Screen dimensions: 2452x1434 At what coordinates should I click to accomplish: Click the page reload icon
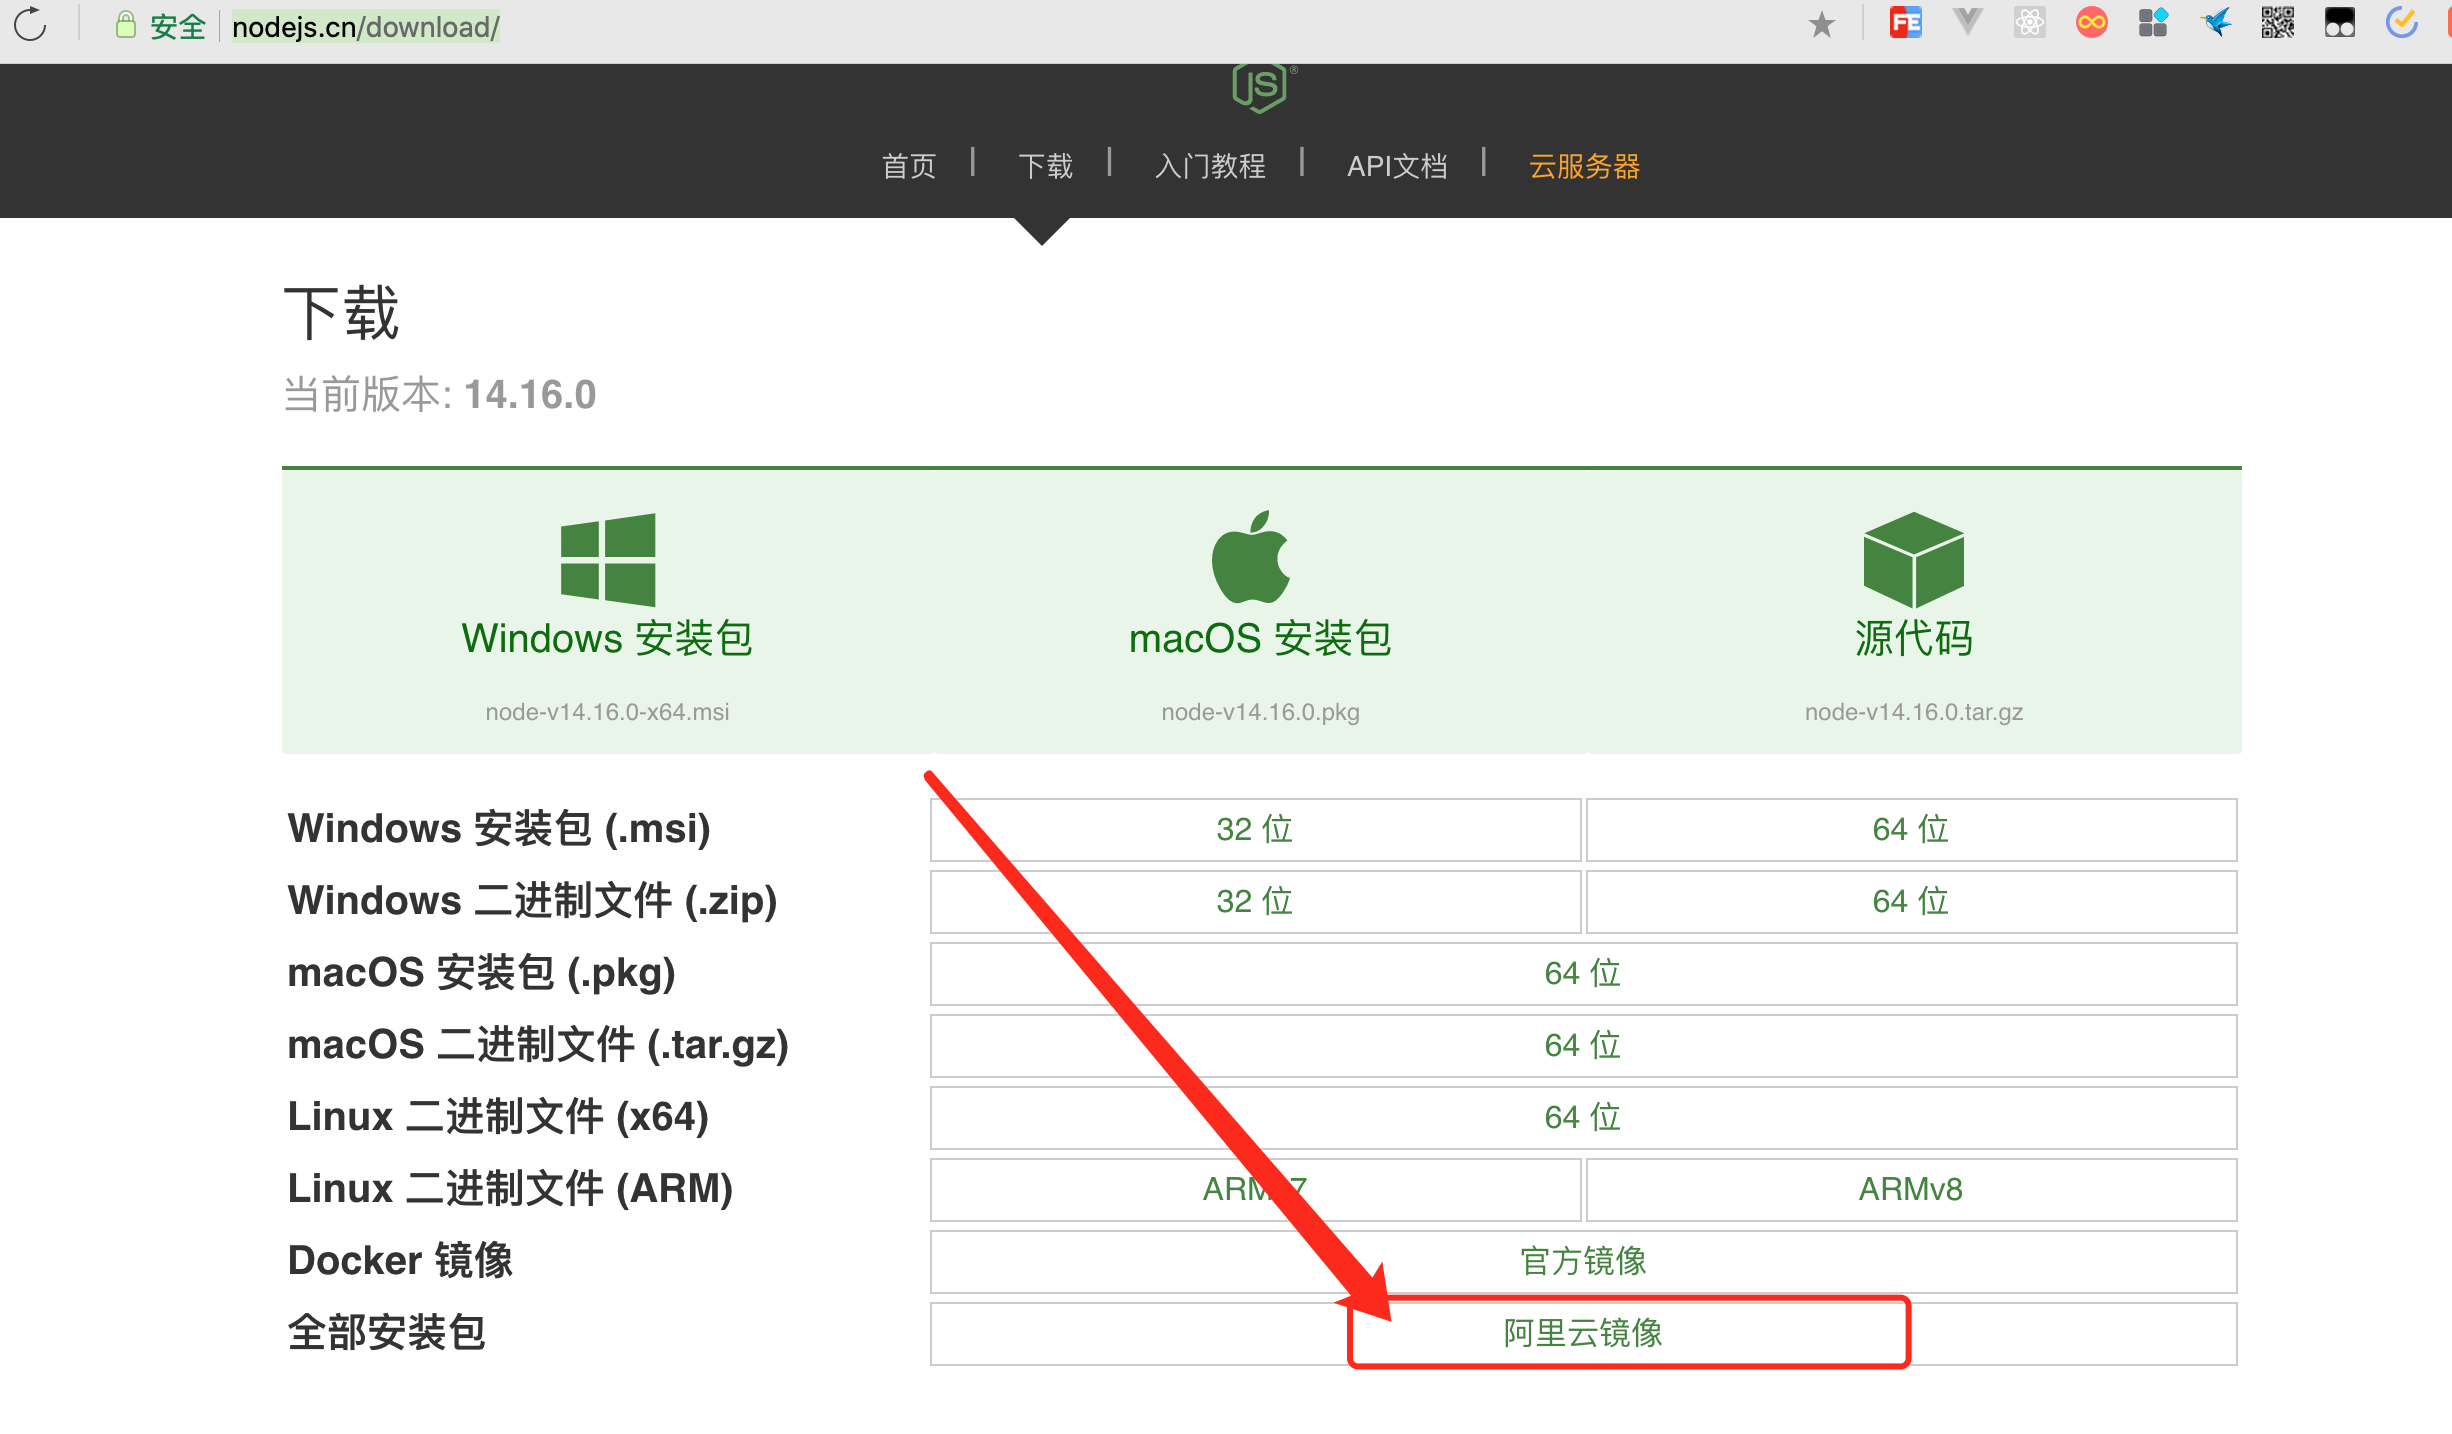(x=31, y=25)
